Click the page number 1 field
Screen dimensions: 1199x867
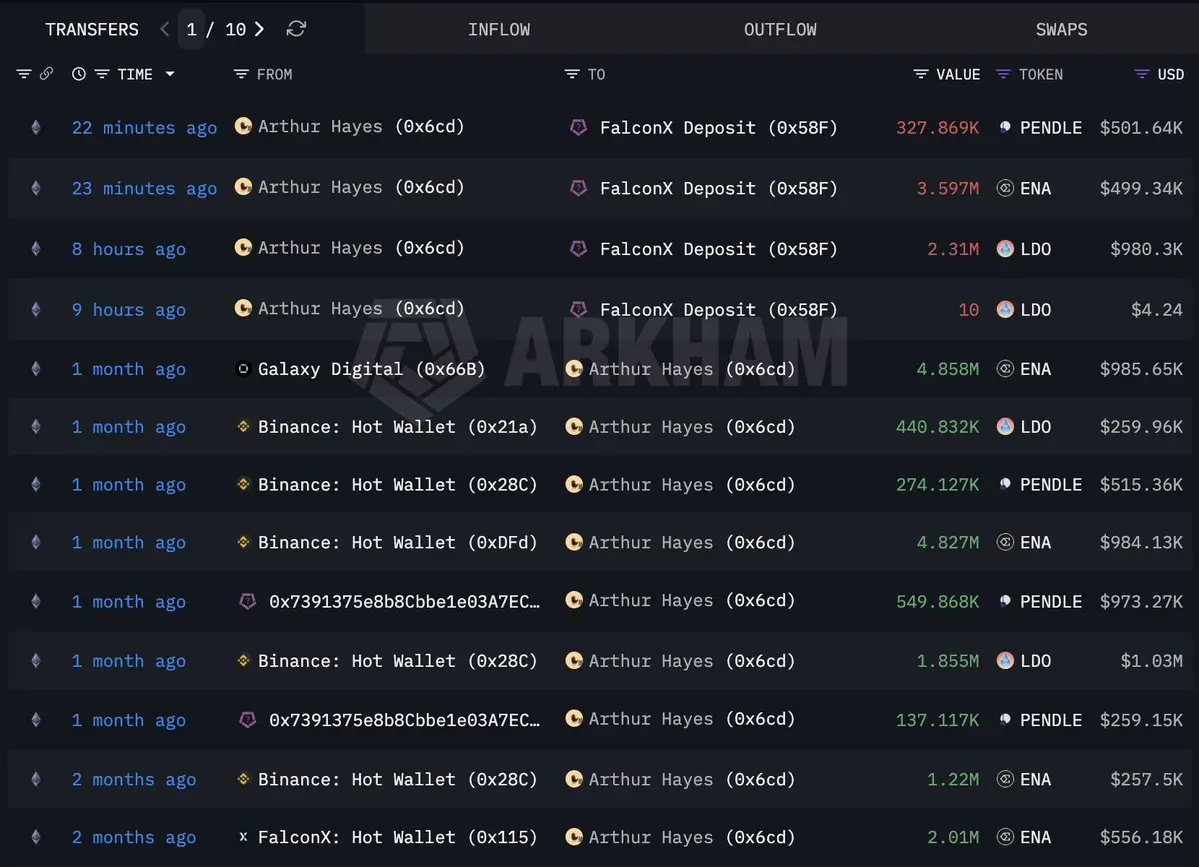click(x=191, y=29)
